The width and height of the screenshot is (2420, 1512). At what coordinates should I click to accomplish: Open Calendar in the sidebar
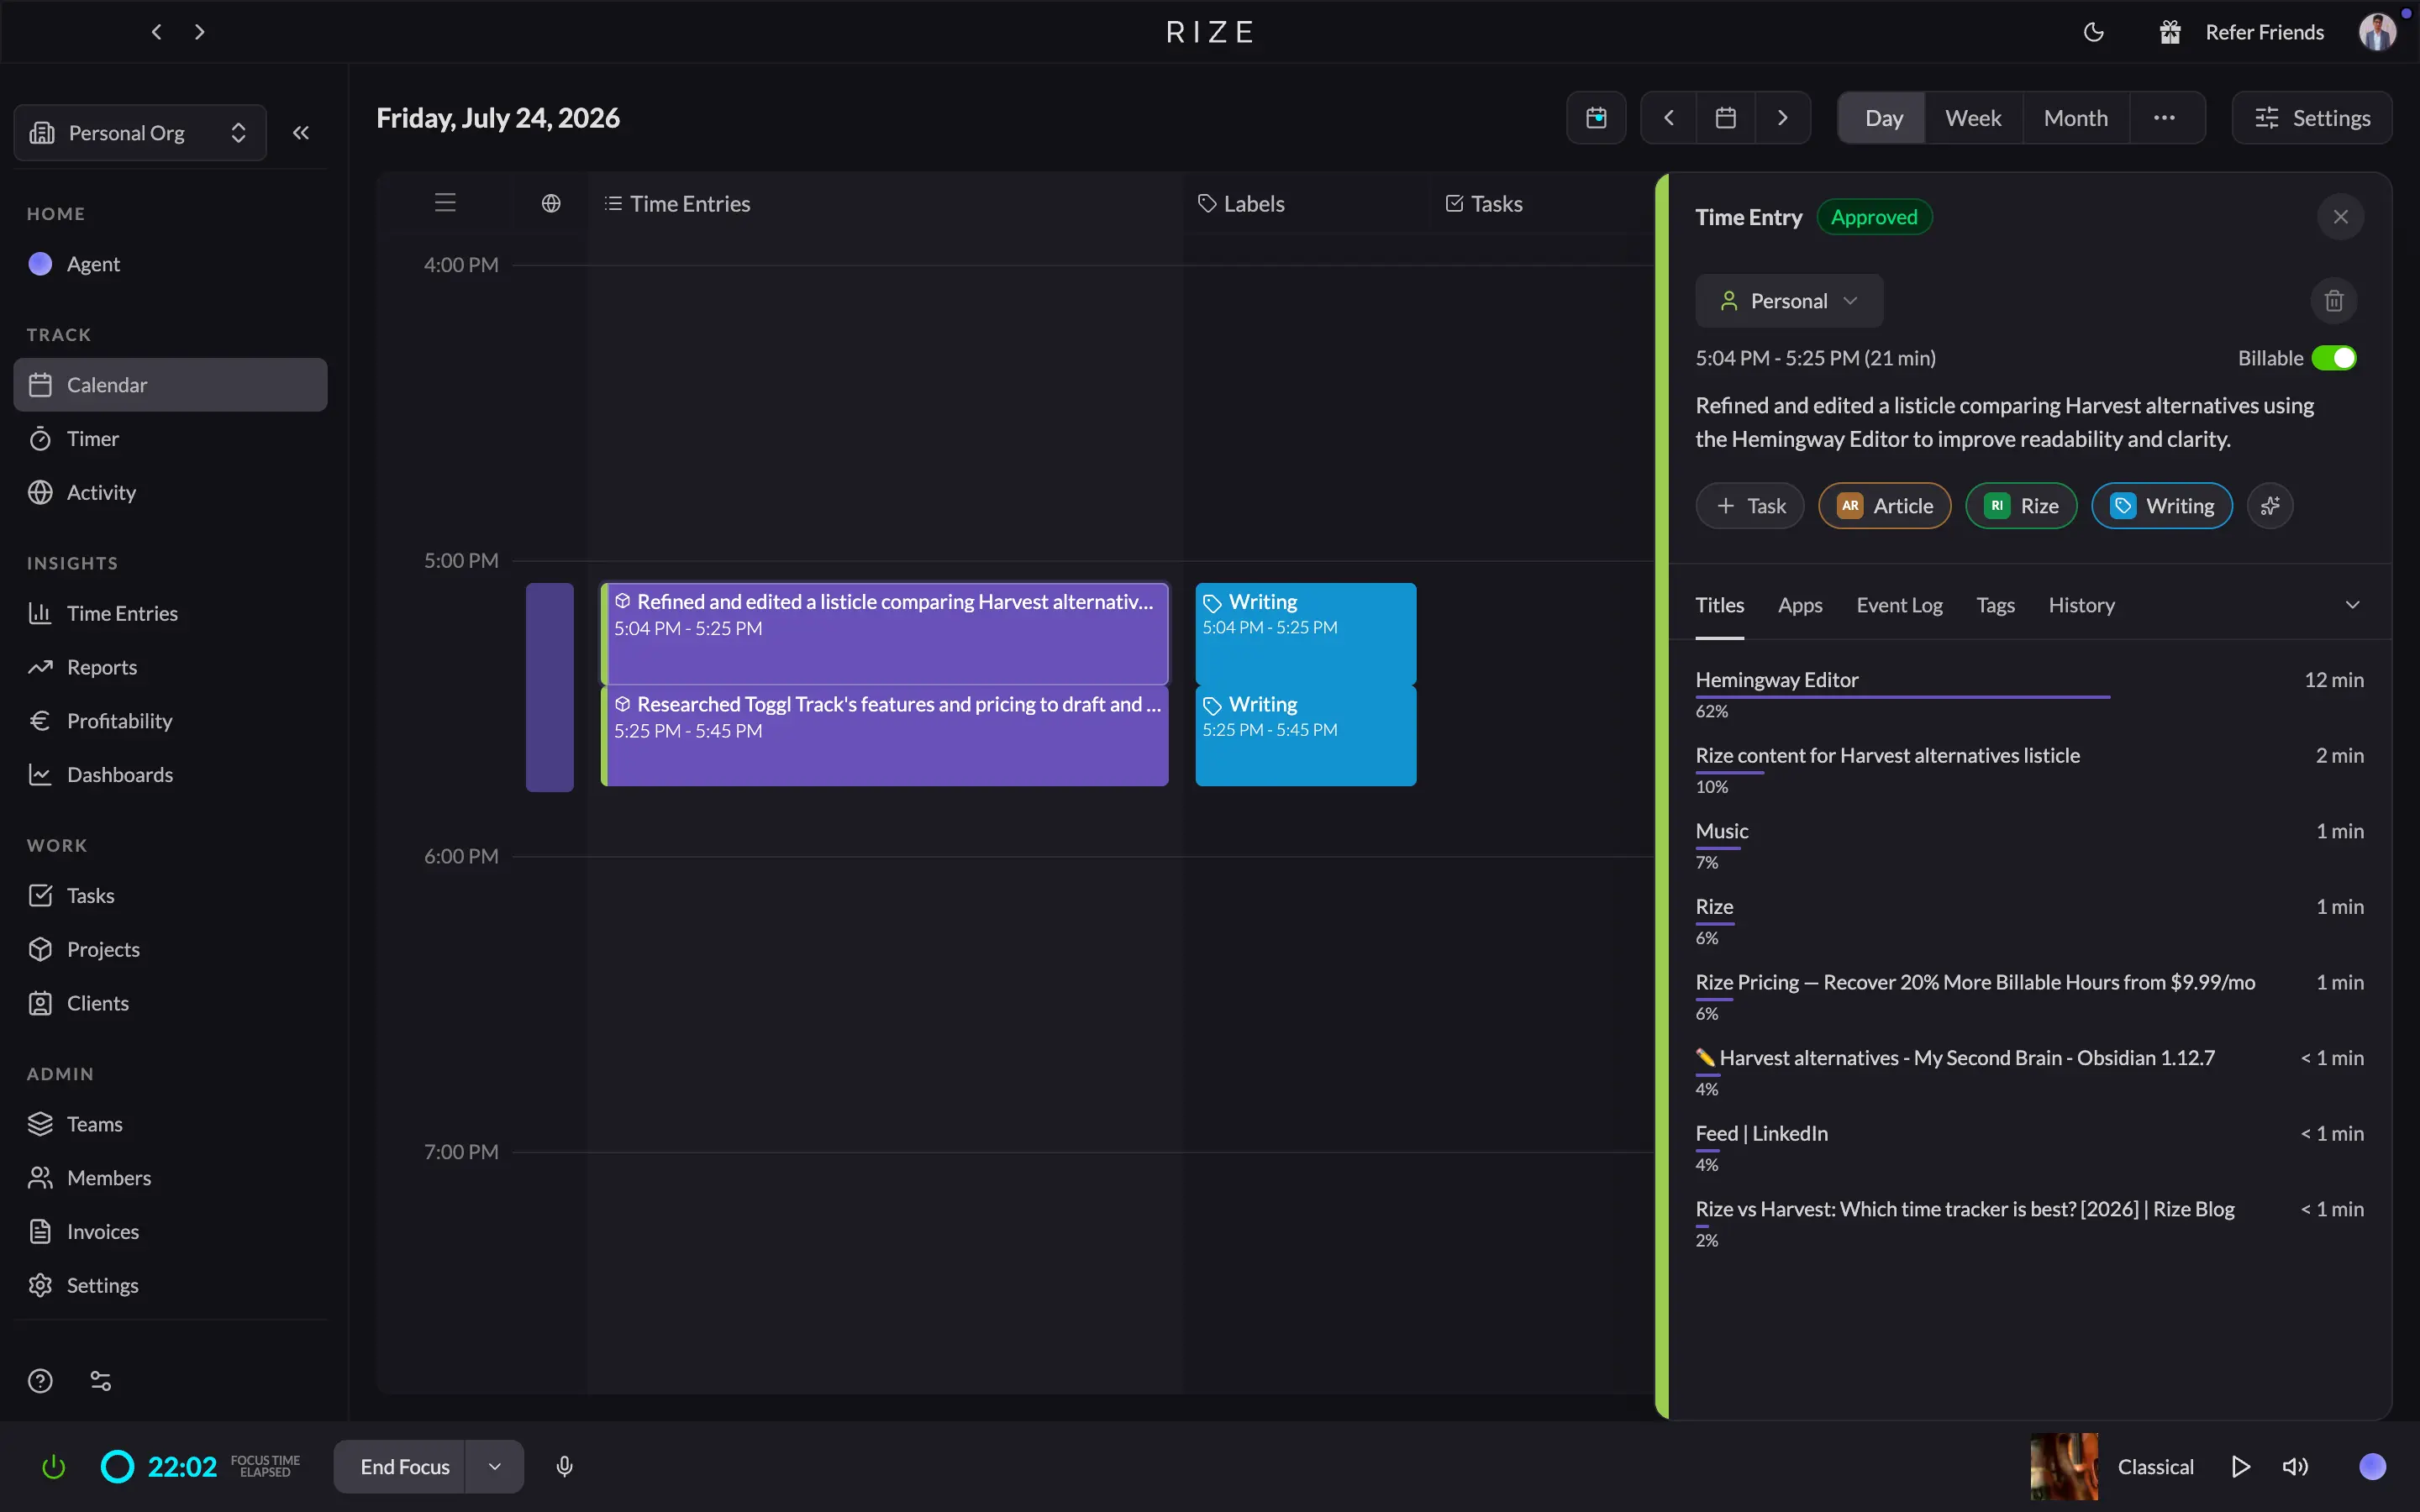coord(170,385)
